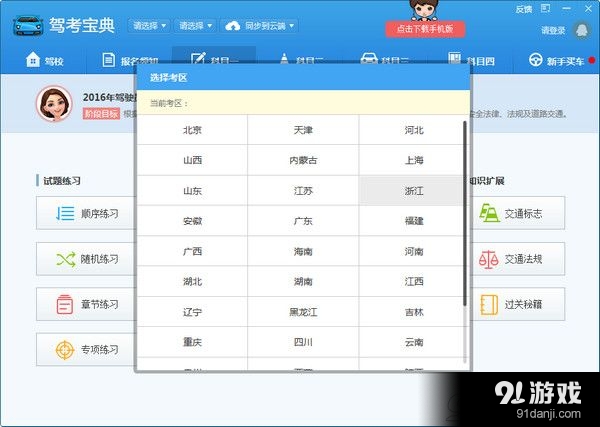Click the 专项练习 target icon
The height and width of the screenshot is (427, 600).
click(x=65, y=350)
